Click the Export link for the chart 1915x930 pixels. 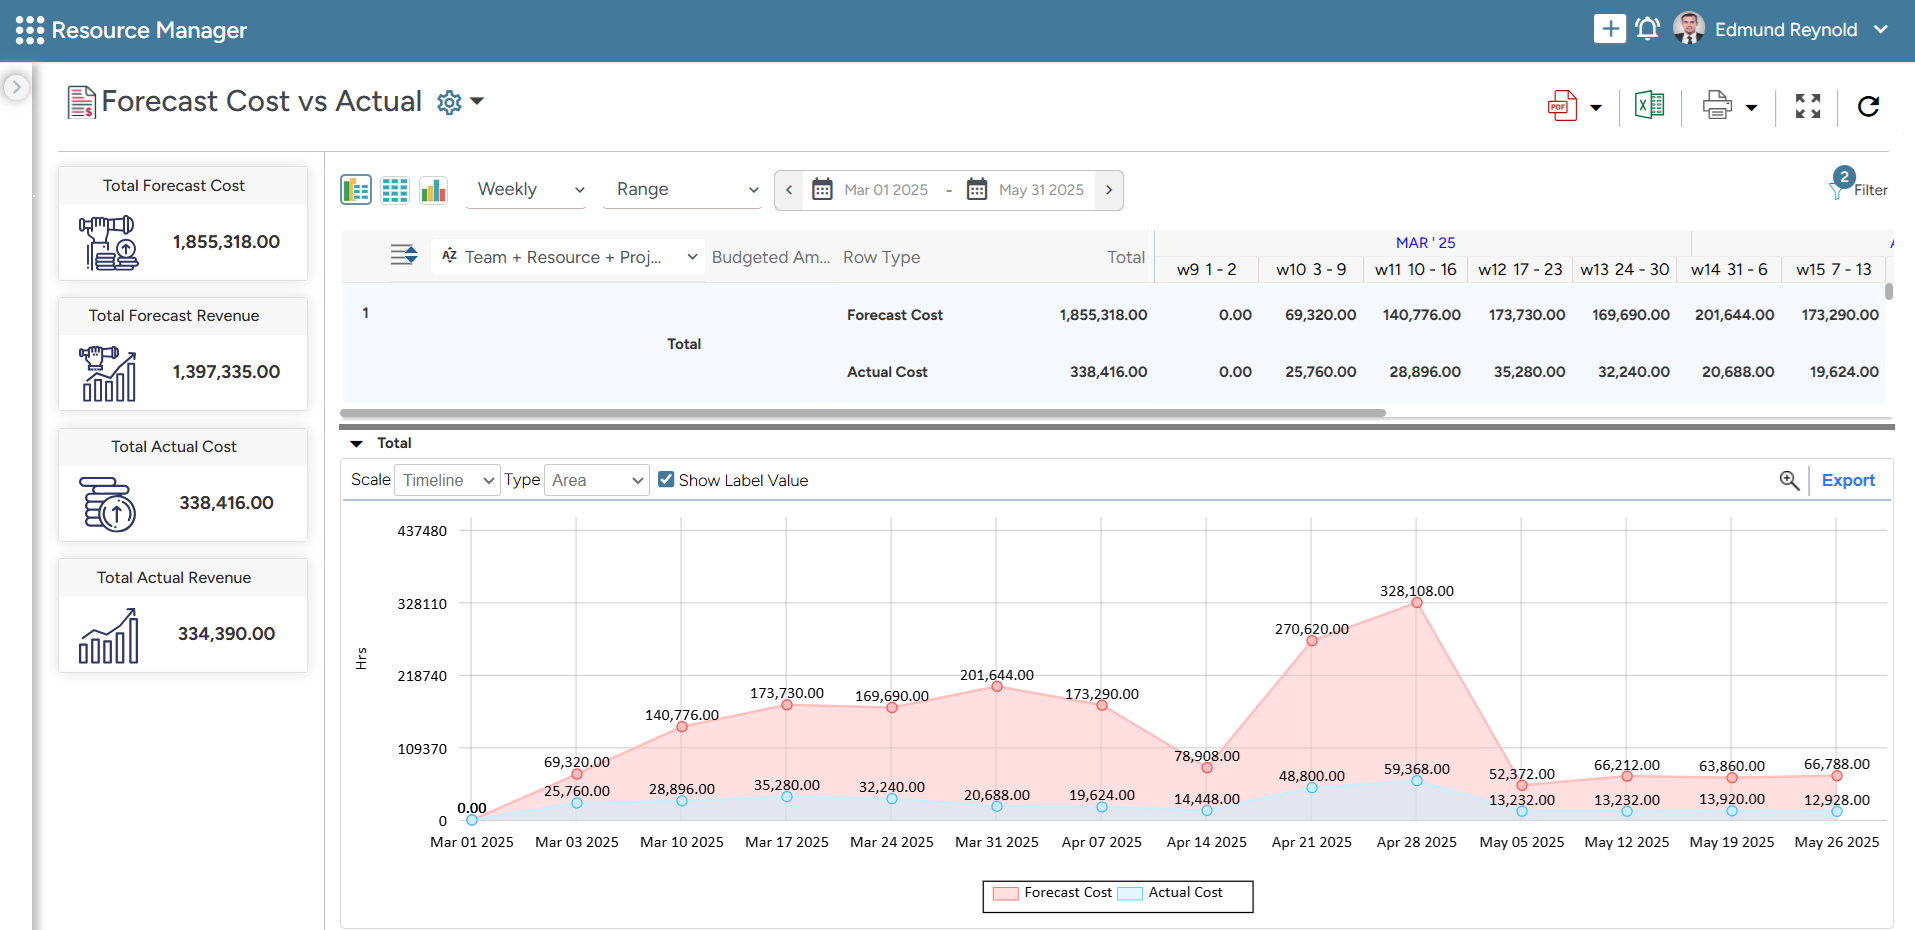point(1848,480)
